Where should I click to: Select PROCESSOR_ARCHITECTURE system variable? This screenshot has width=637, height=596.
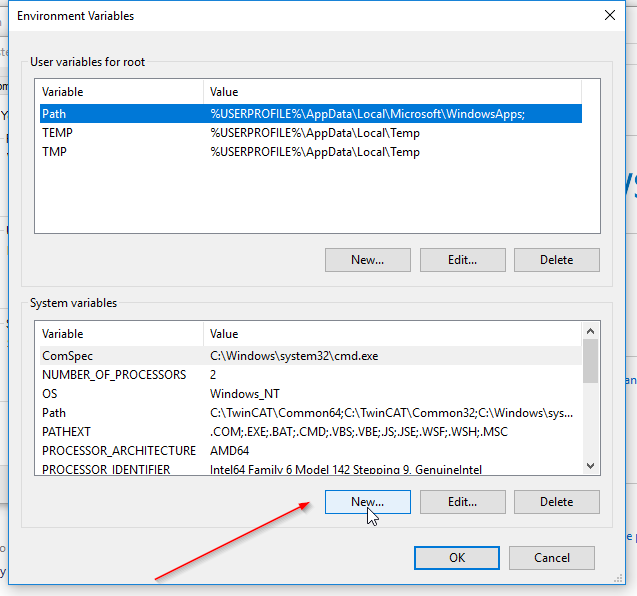point(311,451)
